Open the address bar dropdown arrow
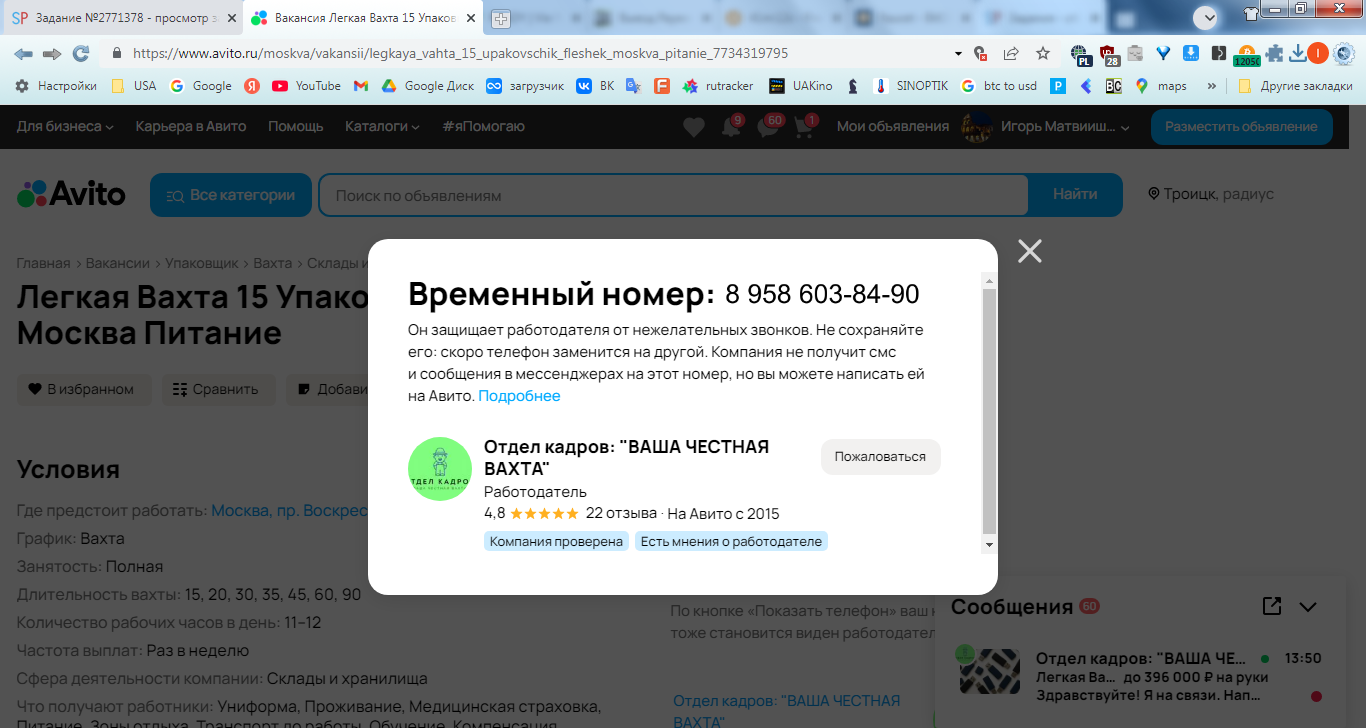The image size is (1366, 728). [958, 54]
